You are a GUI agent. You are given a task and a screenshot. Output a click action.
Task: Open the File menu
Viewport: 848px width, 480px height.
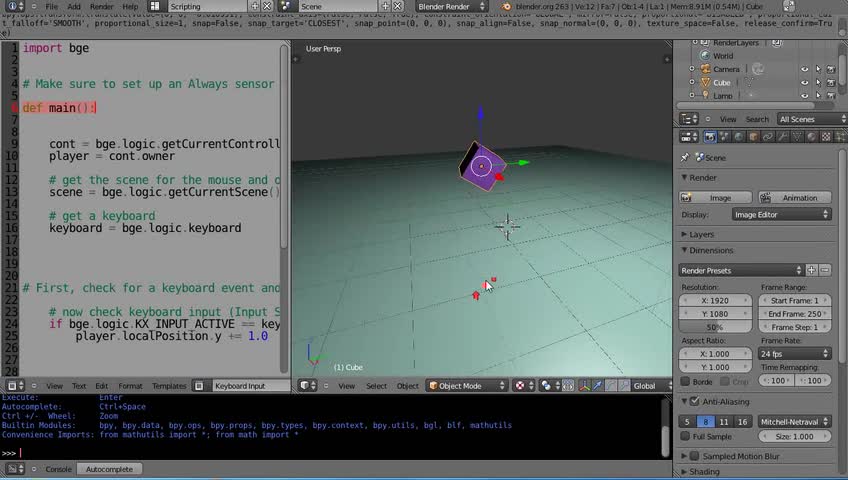coord(51,6)
